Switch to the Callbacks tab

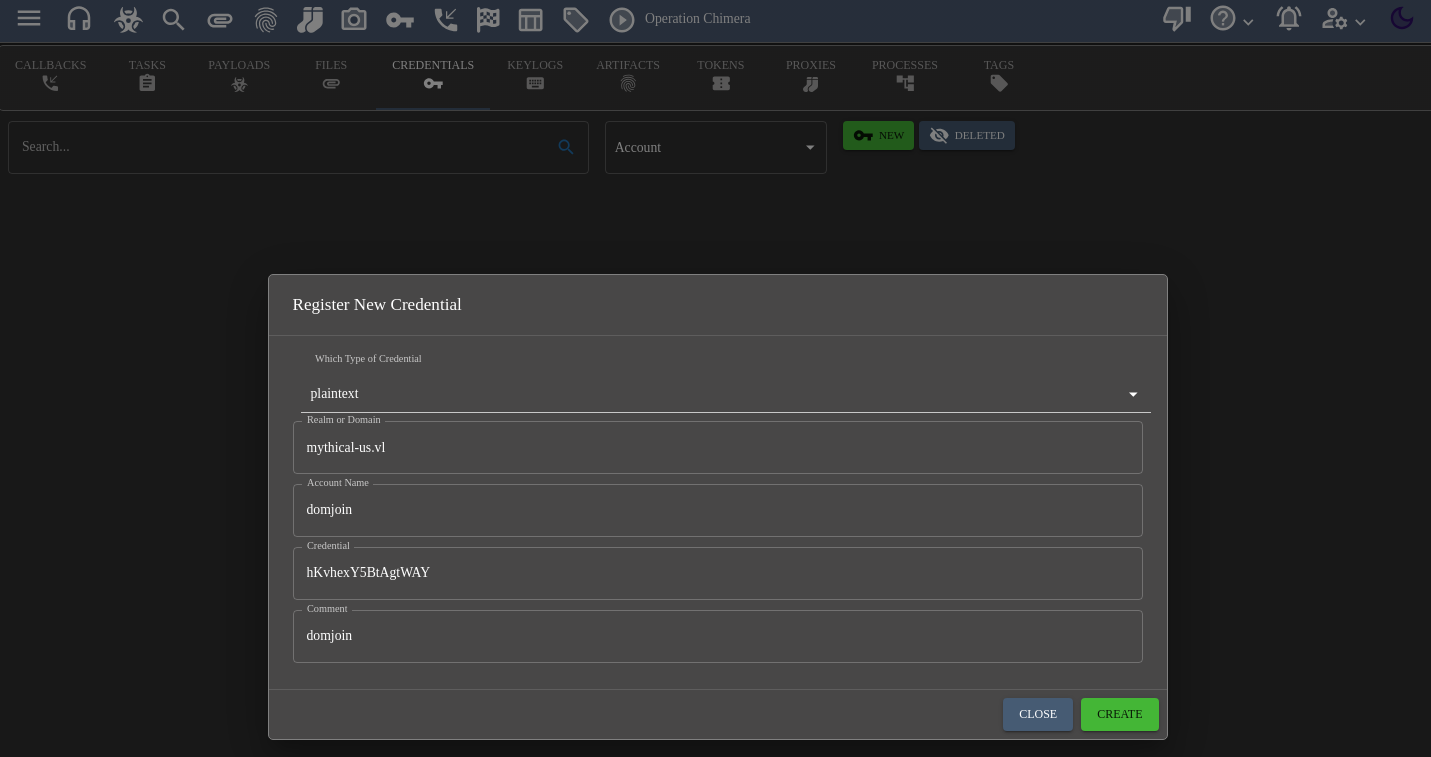[51, 75]
